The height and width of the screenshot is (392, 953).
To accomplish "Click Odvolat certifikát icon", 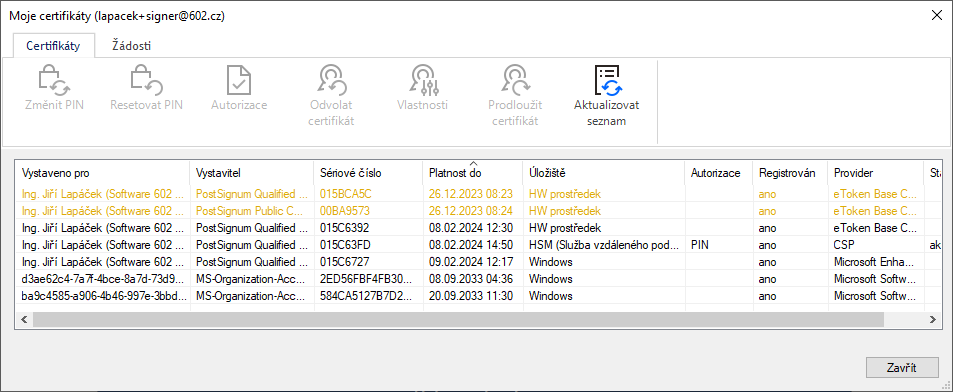I will (331, 80).
